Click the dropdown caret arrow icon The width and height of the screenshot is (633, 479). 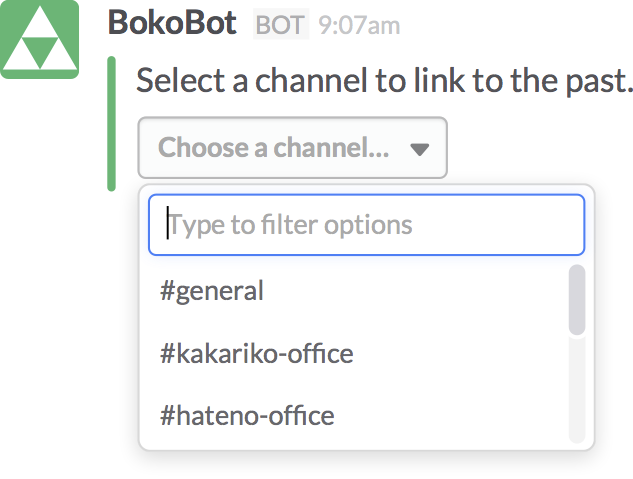click(x=420, y=149)
